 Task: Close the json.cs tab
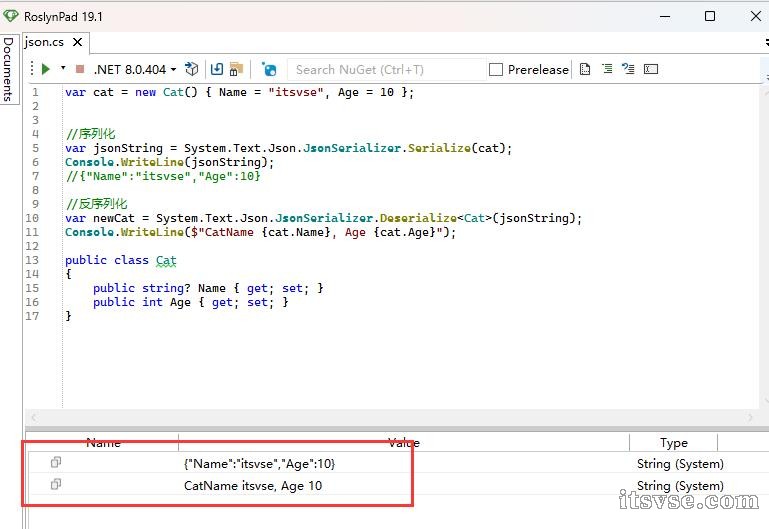pos(77,43)
